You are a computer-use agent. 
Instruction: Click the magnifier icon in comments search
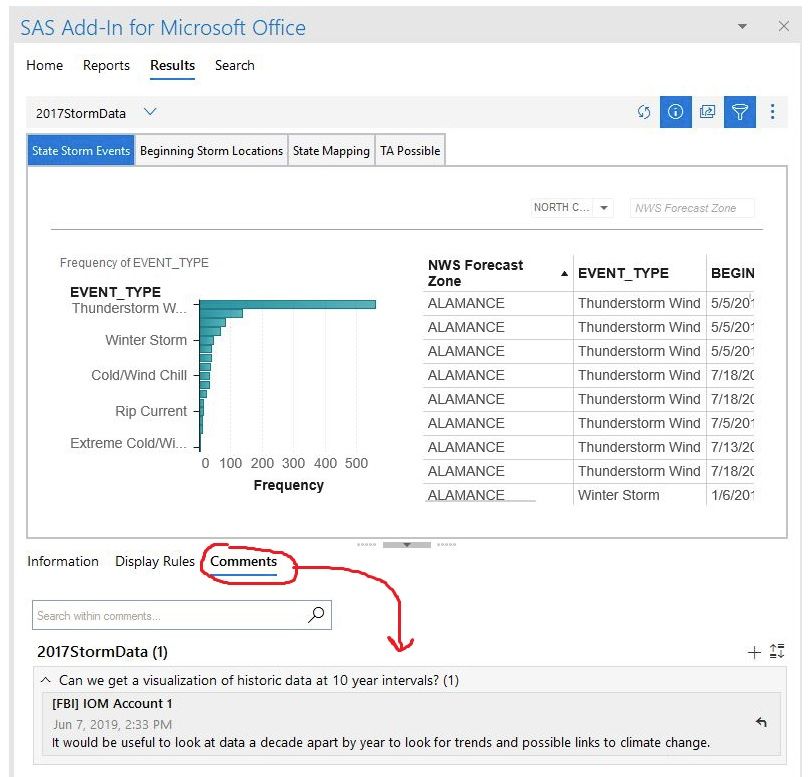pos(316,615)
